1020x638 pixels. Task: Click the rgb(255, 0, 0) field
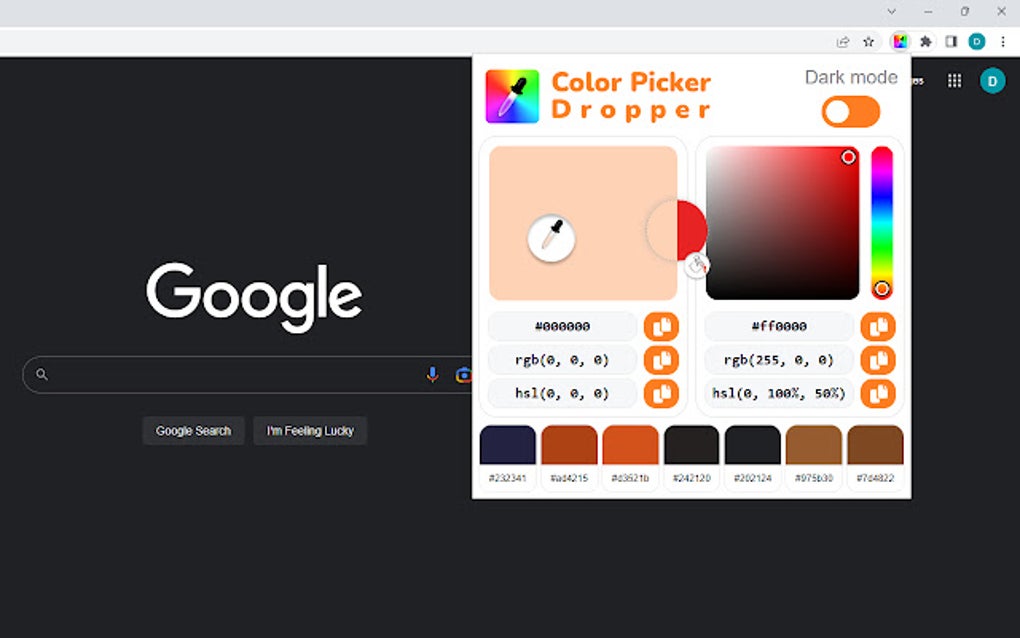[x=779, y=360]
